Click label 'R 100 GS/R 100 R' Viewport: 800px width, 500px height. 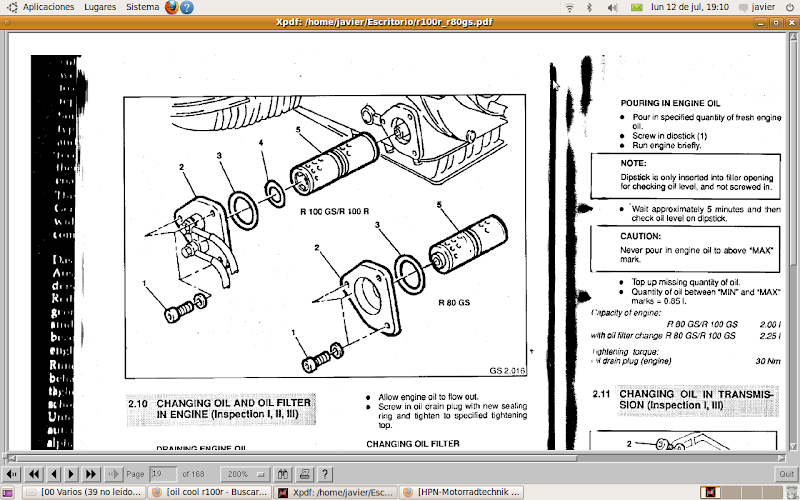pos(334,211)
